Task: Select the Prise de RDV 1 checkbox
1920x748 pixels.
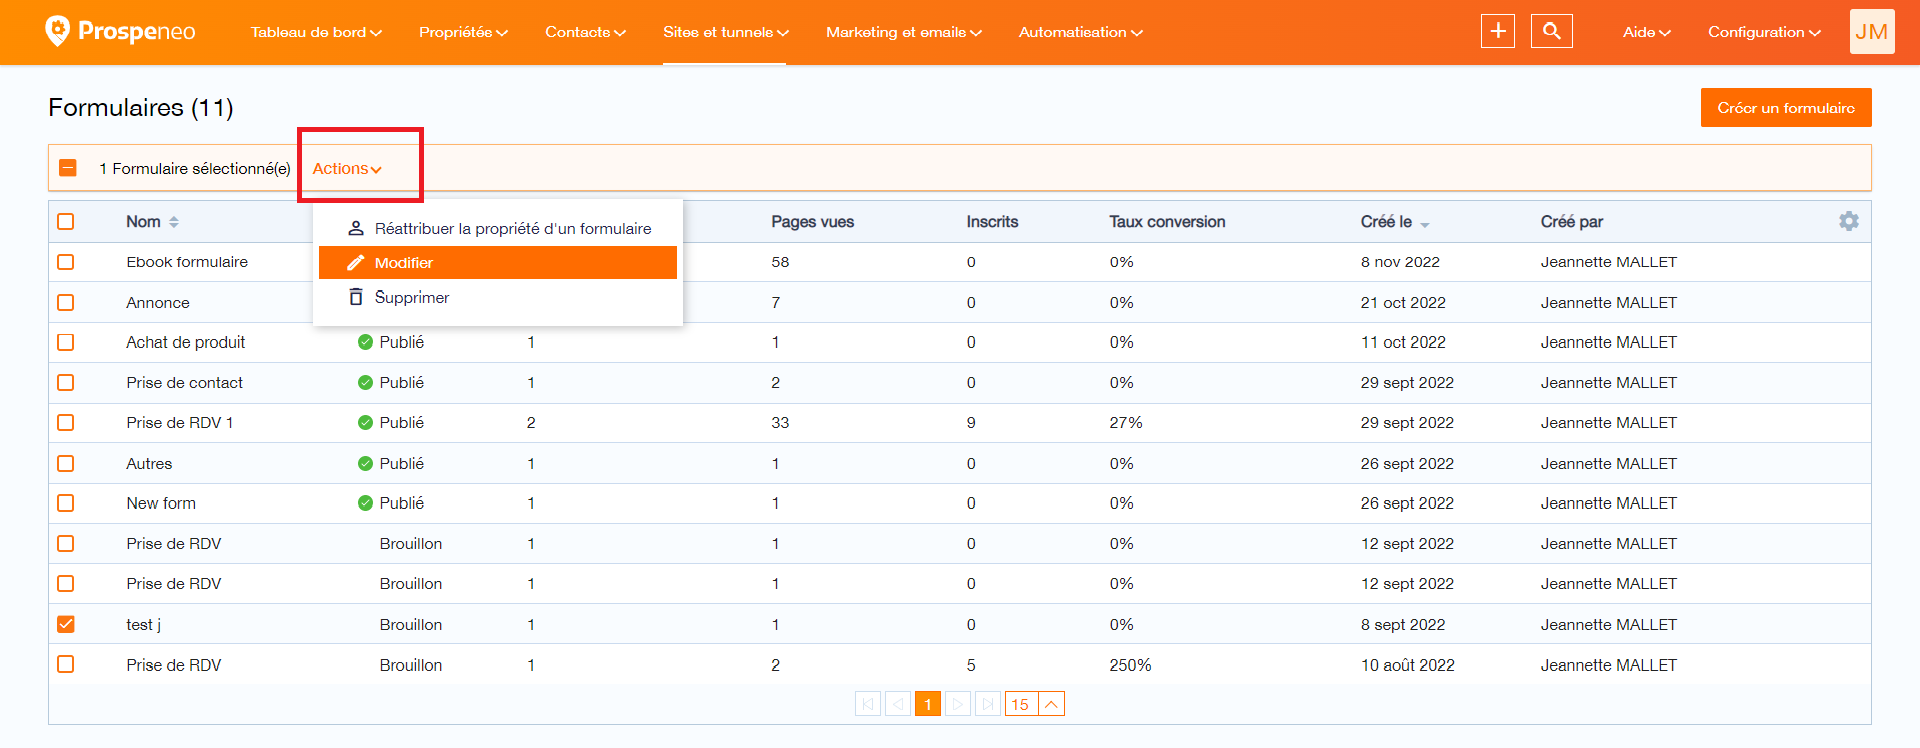Action: click(66, 423)
